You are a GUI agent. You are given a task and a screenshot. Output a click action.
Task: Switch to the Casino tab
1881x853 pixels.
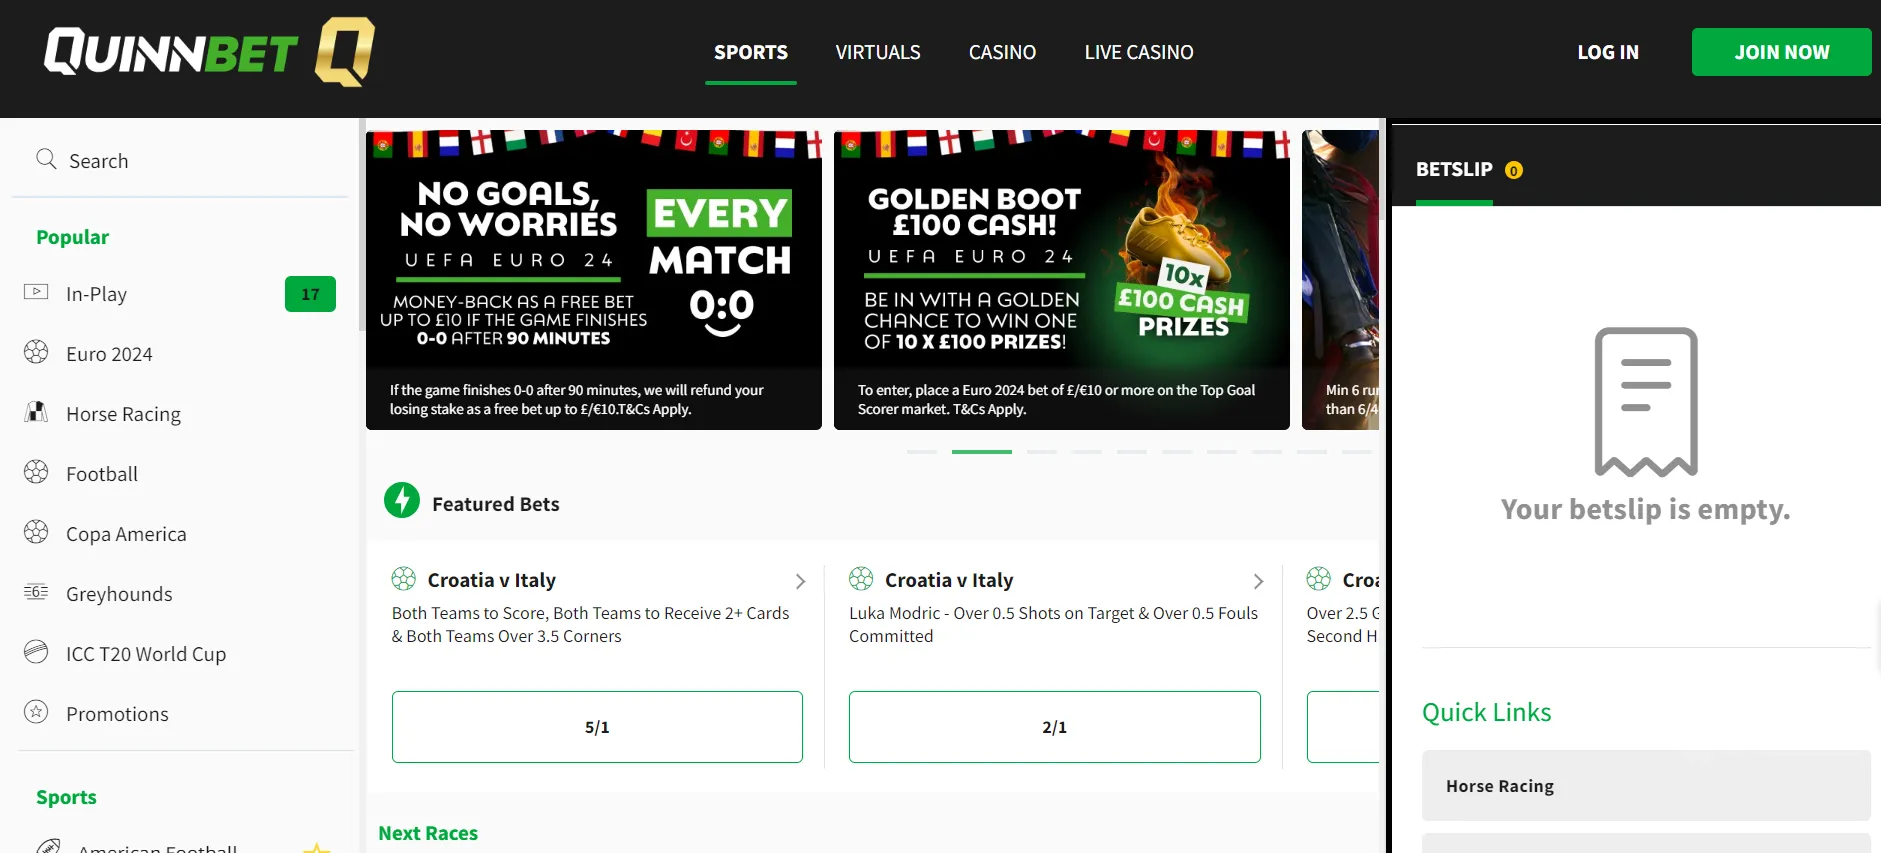pyautogui.click(x=1002, y=52)
